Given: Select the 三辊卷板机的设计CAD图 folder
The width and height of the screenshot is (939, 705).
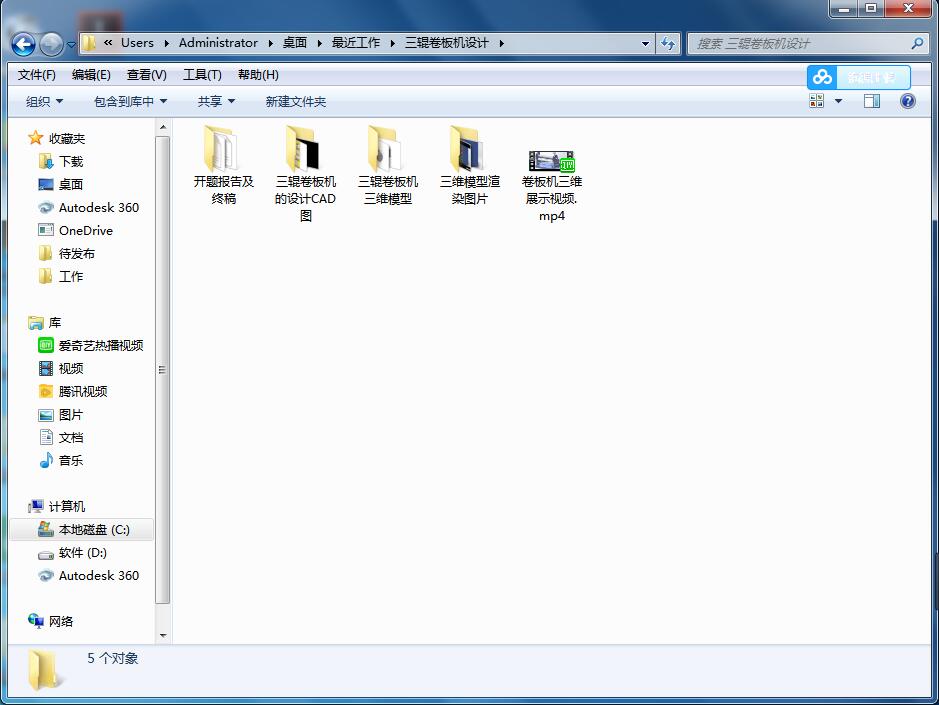Looking at the screenshot, I should coord(305,174).
